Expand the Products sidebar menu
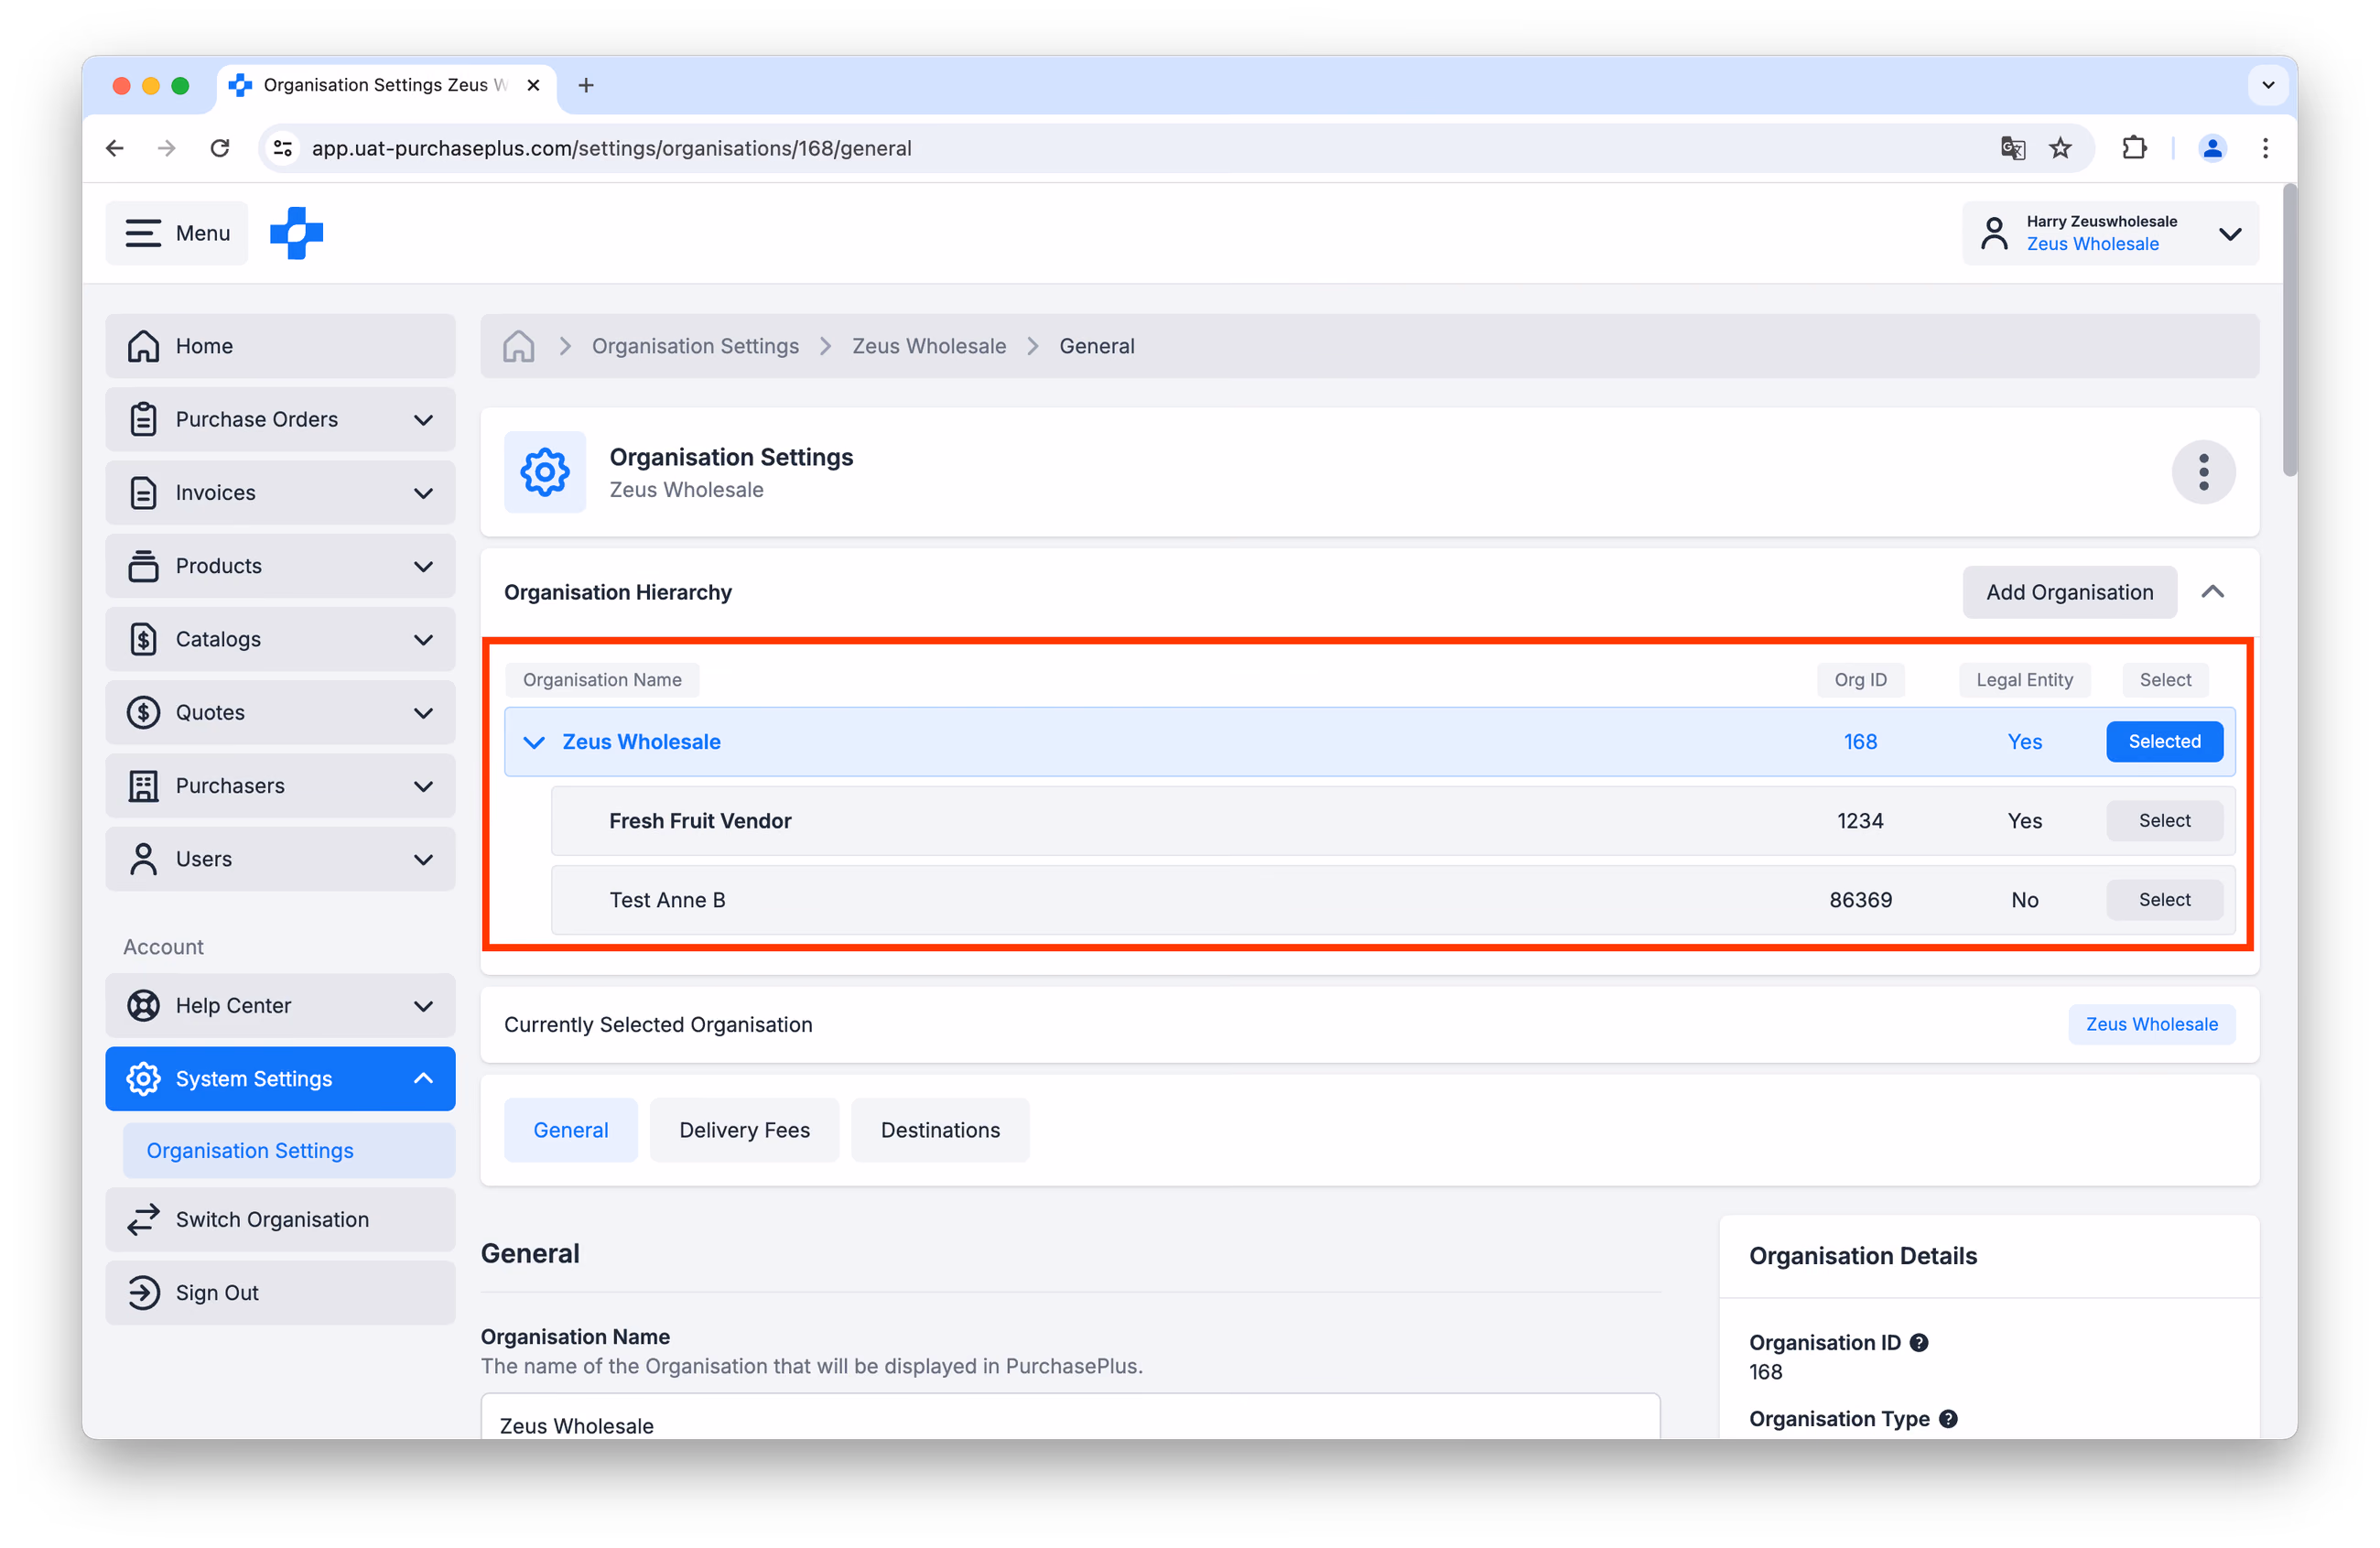 click(x=280, y=566)
